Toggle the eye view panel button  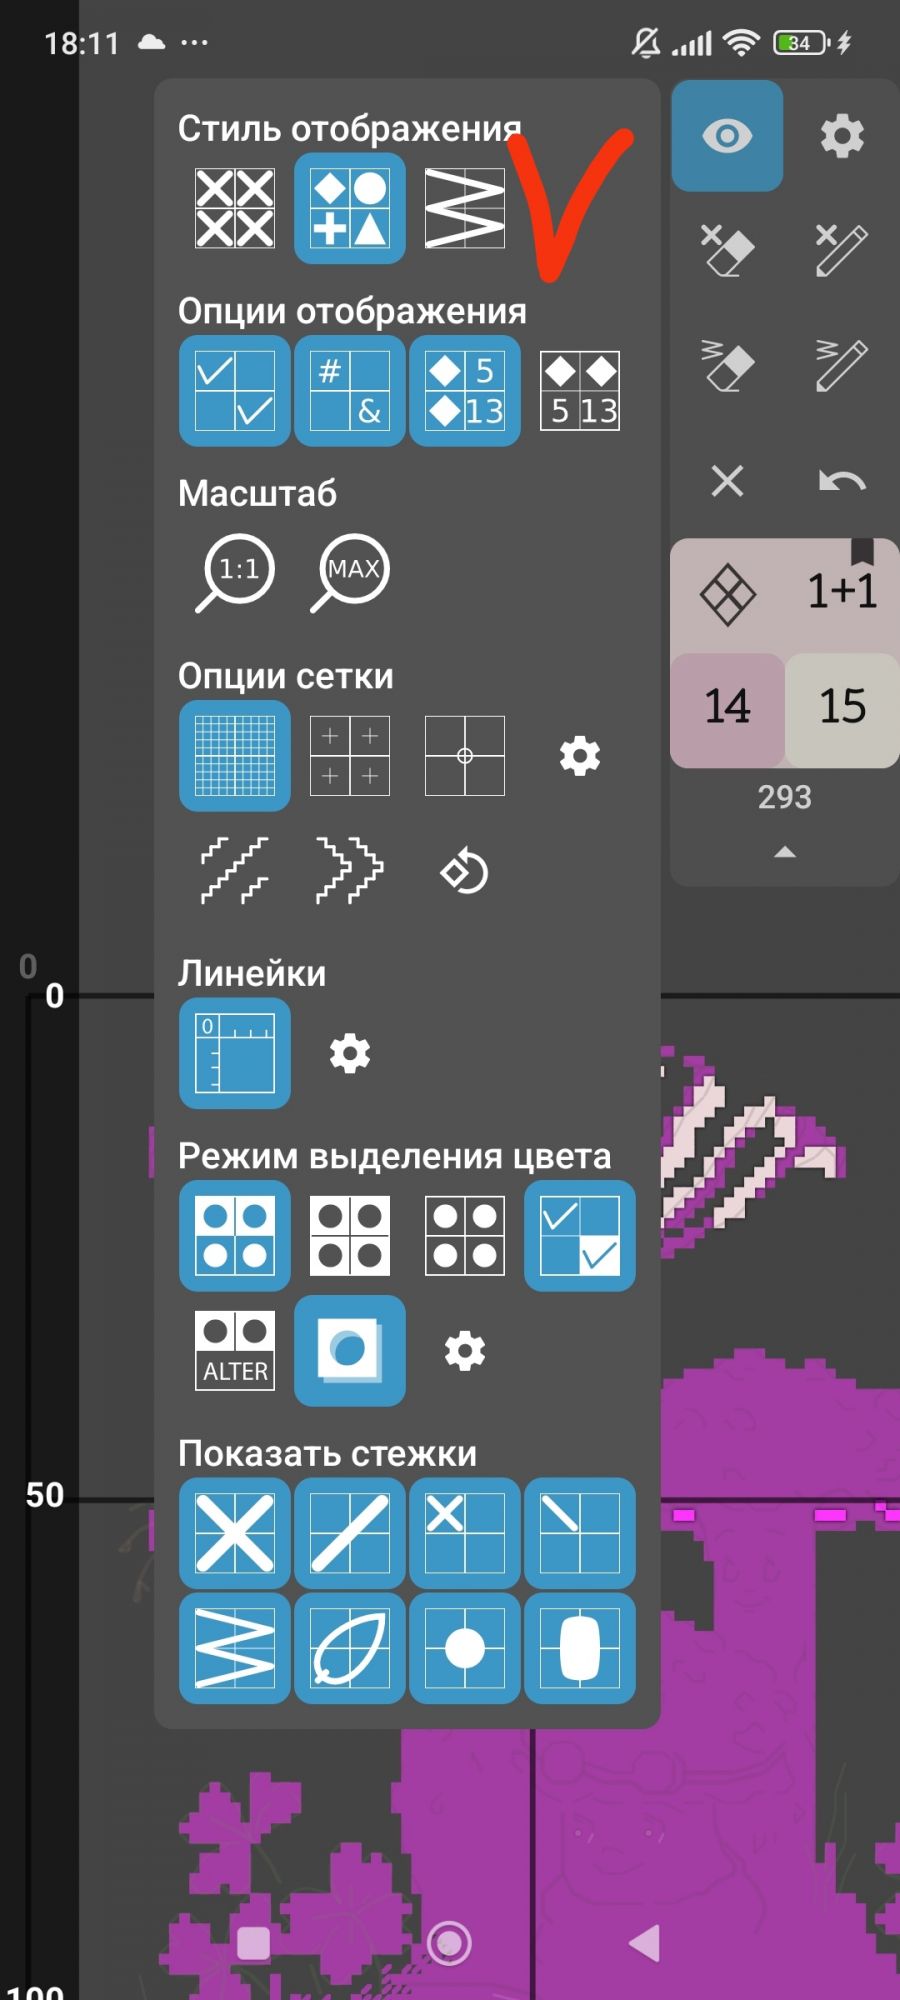727,136
